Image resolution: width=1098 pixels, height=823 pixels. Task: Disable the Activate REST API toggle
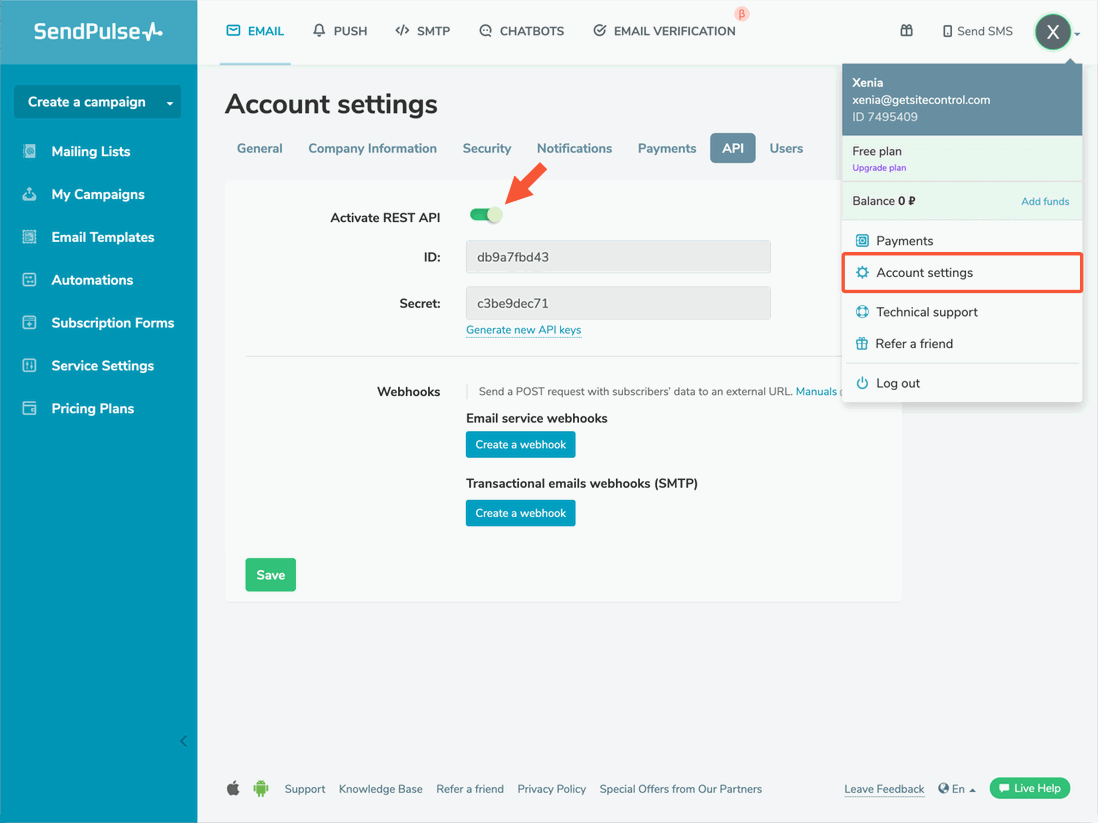tap(486, 214)
